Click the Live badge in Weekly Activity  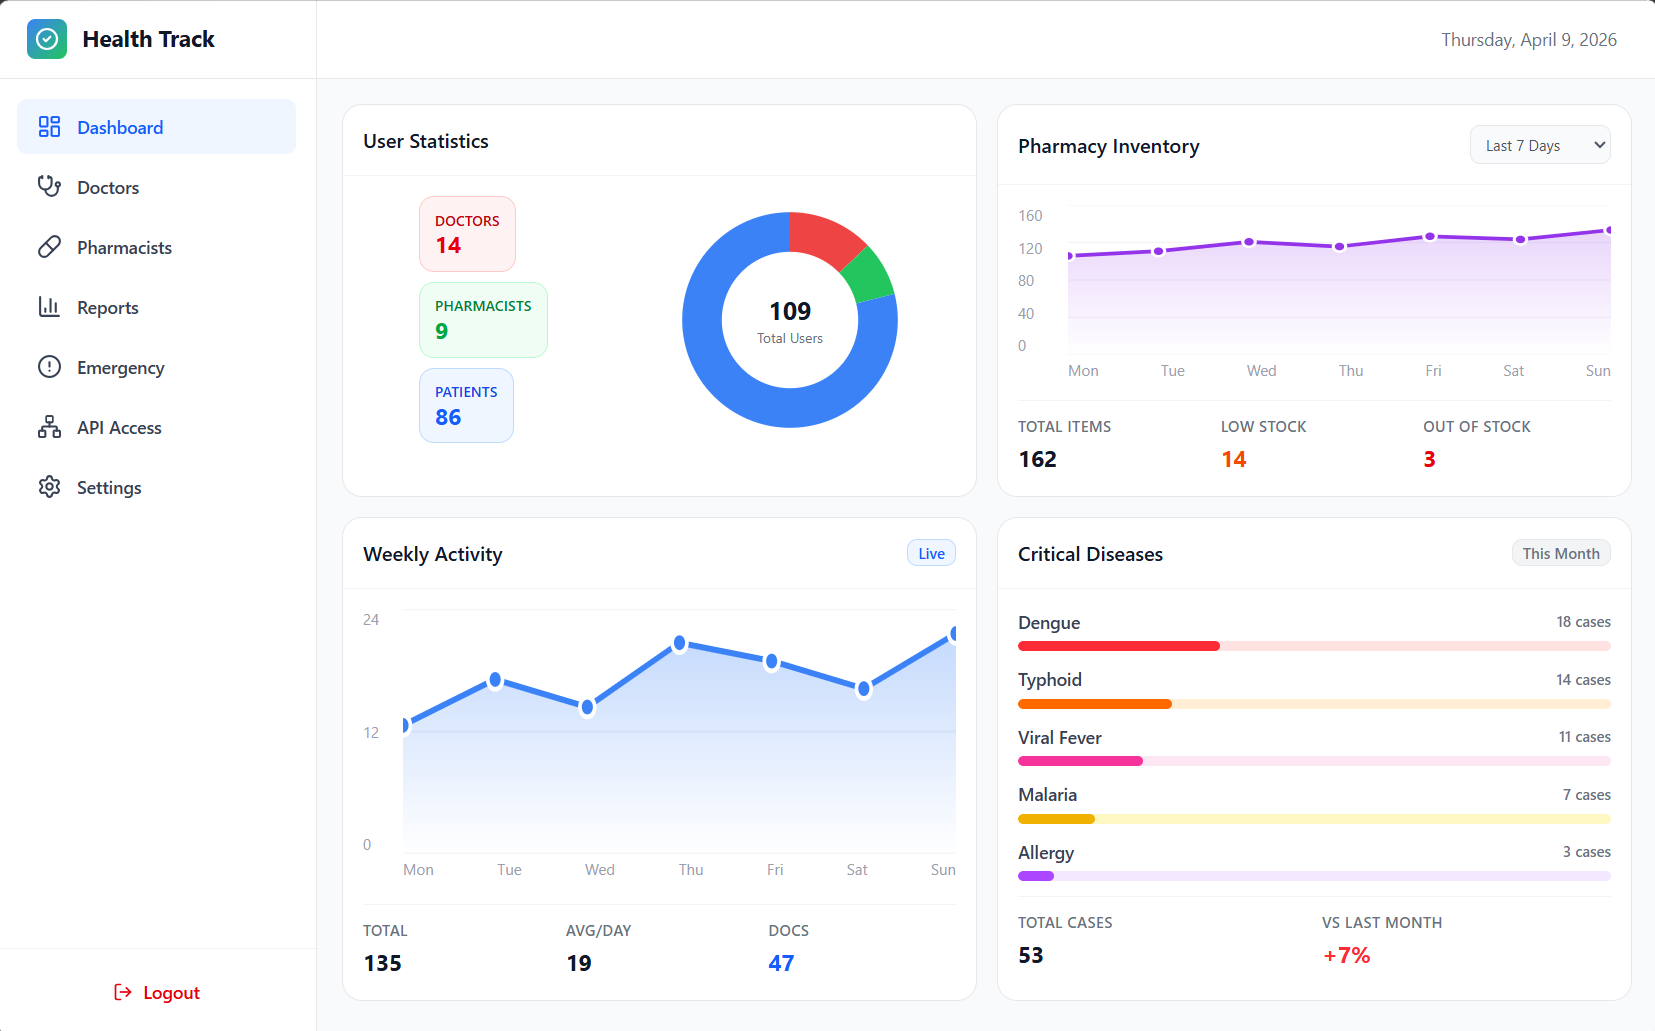(931, 554)
